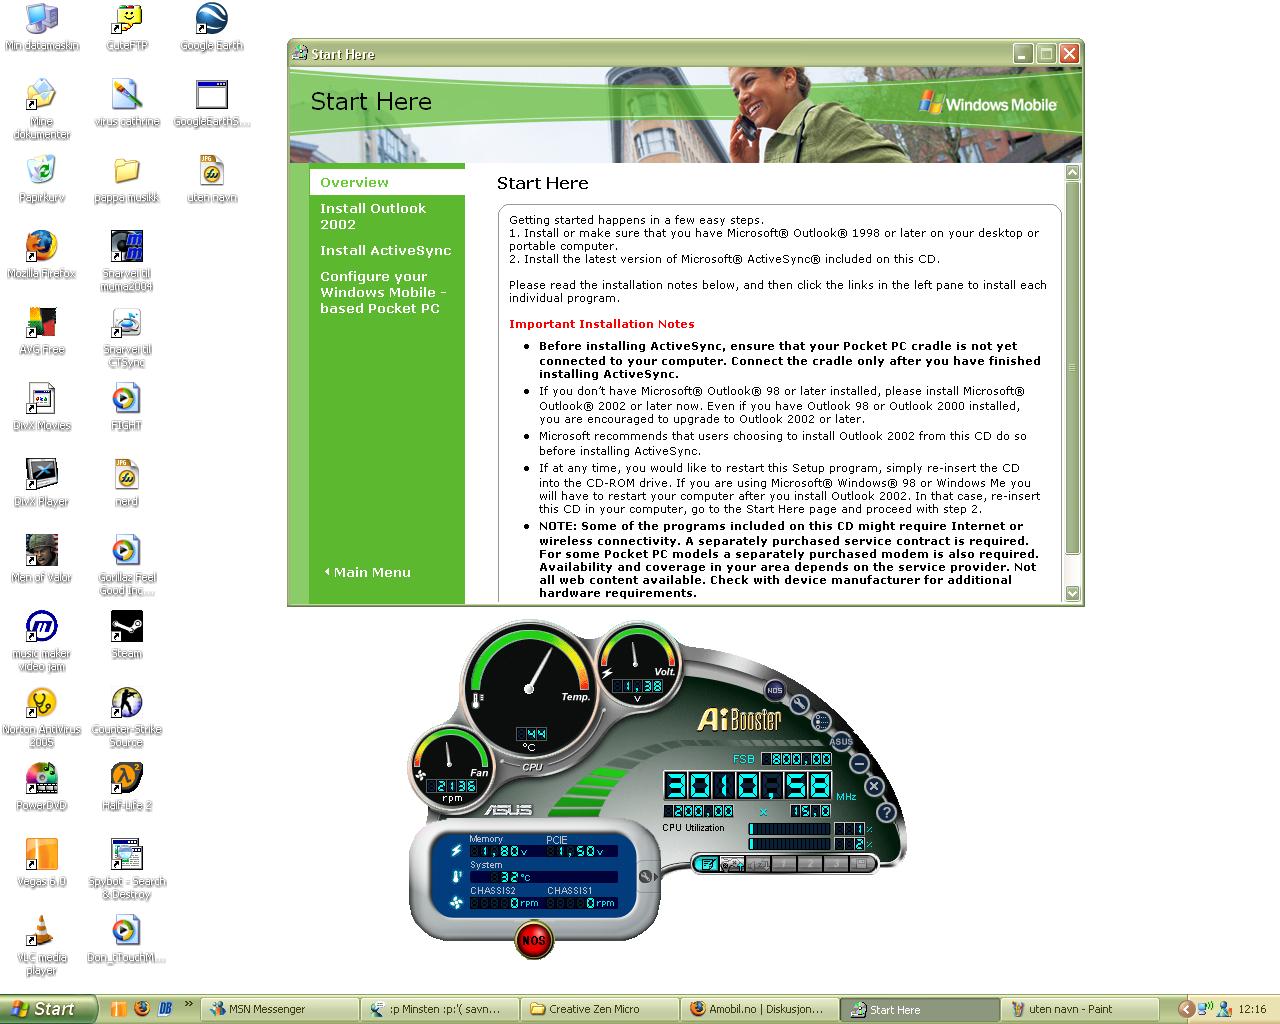
Task: Click the AiBooster list options button
Action: tap(822, 721)
